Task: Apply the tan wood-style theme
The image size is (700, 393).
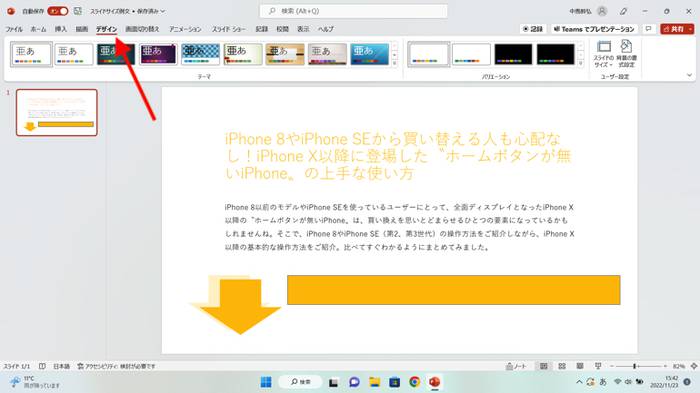Action: 285,54
